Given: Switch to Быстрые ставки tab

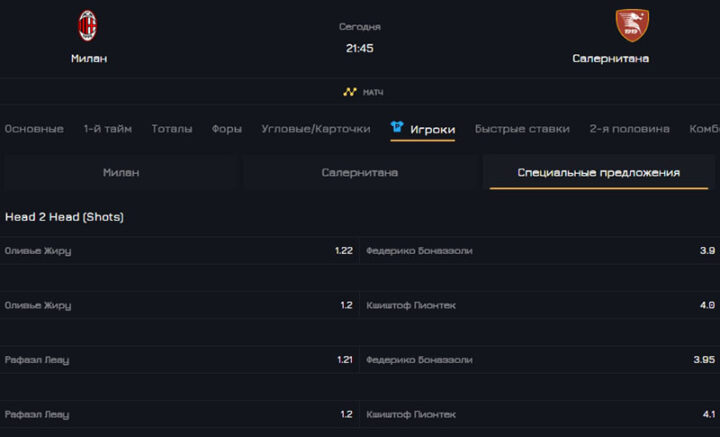Looking at the screenshot, I should point(522,129).
